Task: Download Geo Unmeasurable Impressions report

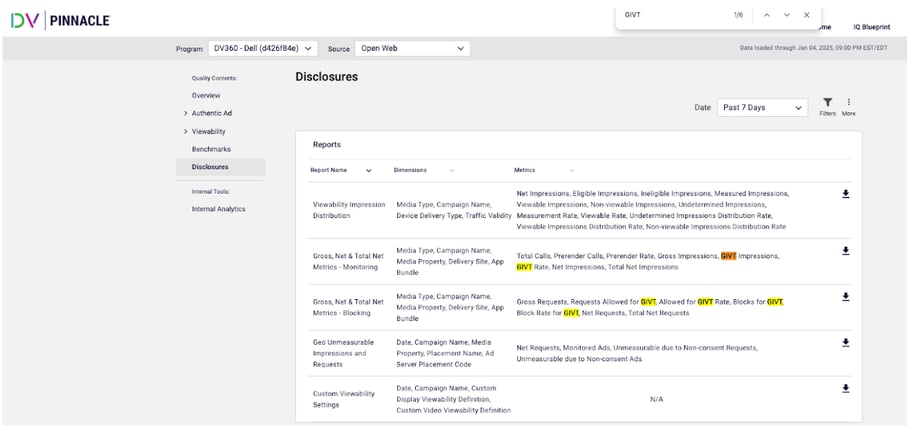Action: 845,342
